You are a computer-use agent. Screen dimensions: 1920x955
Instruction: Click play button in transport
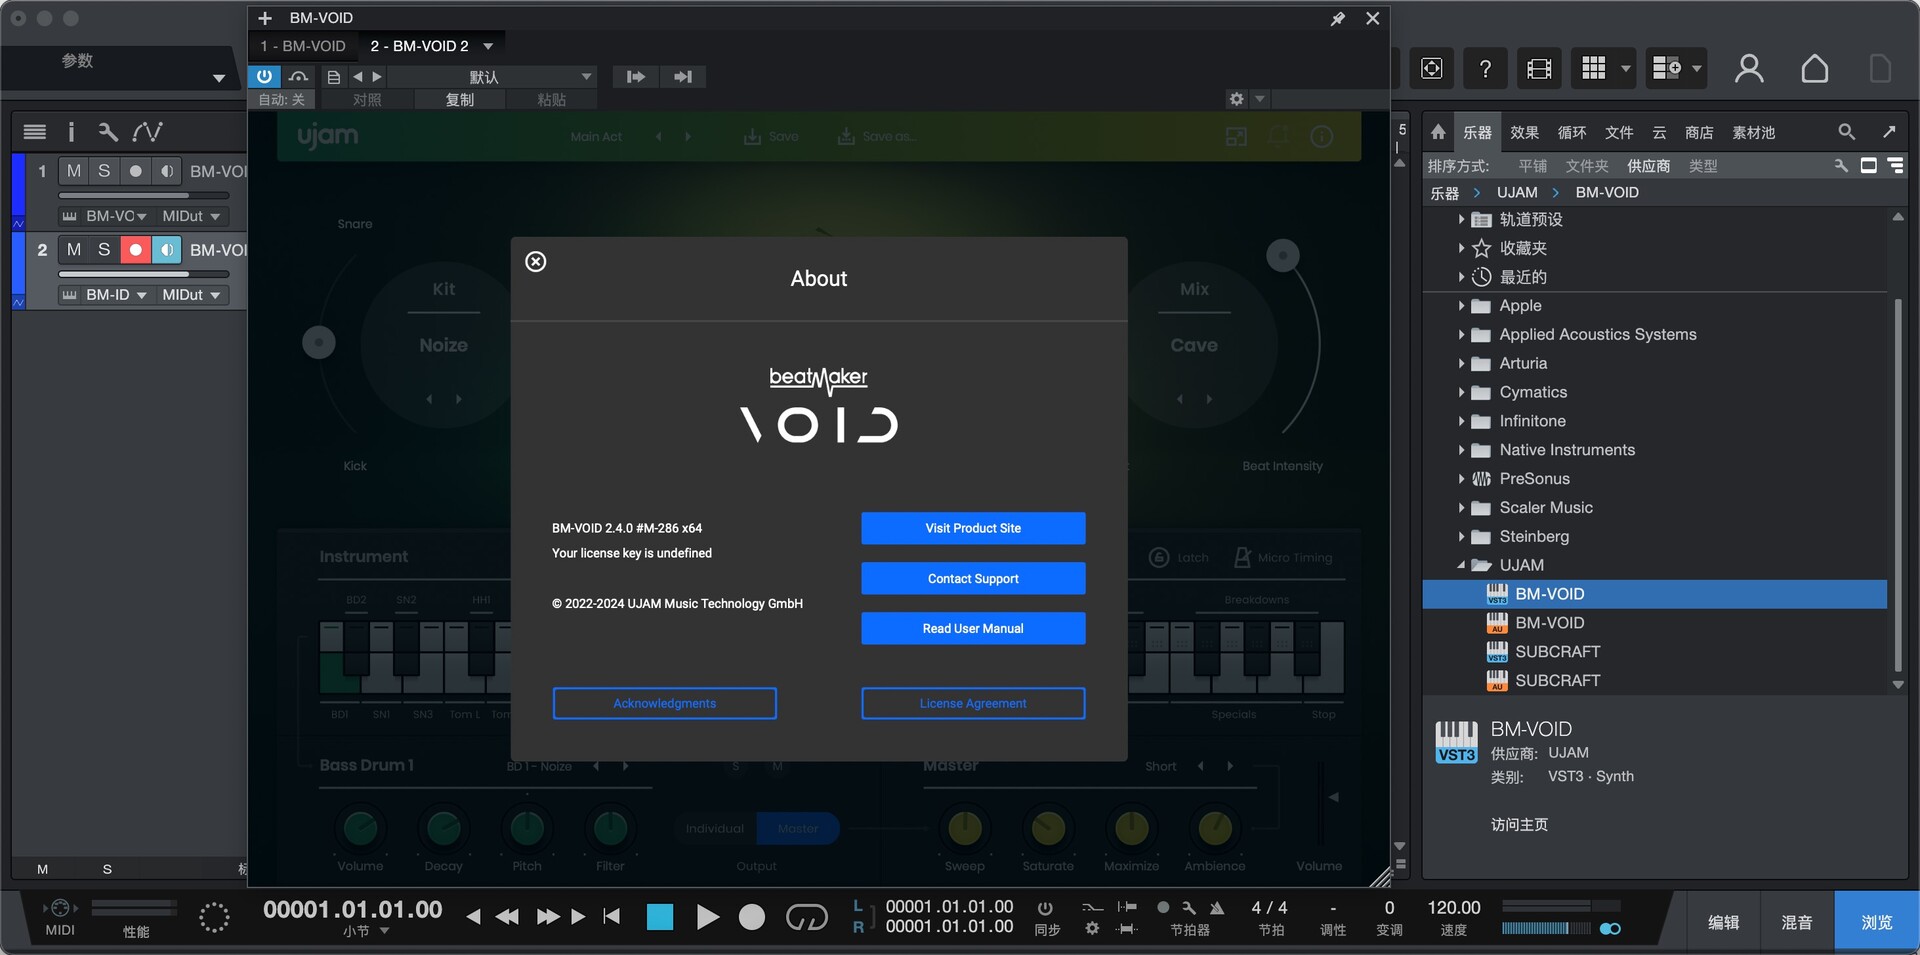pos(707,917)
